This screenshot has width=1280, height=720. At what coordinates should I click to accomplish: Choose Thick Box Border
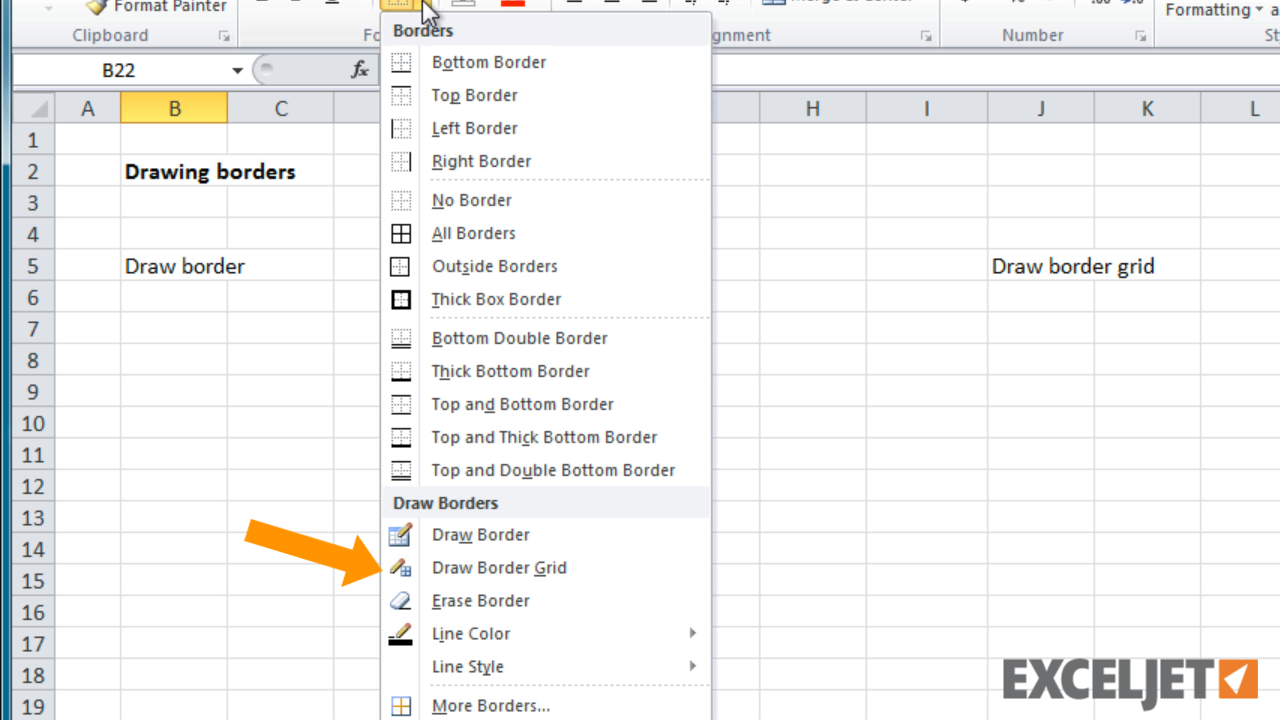point(496,299)
